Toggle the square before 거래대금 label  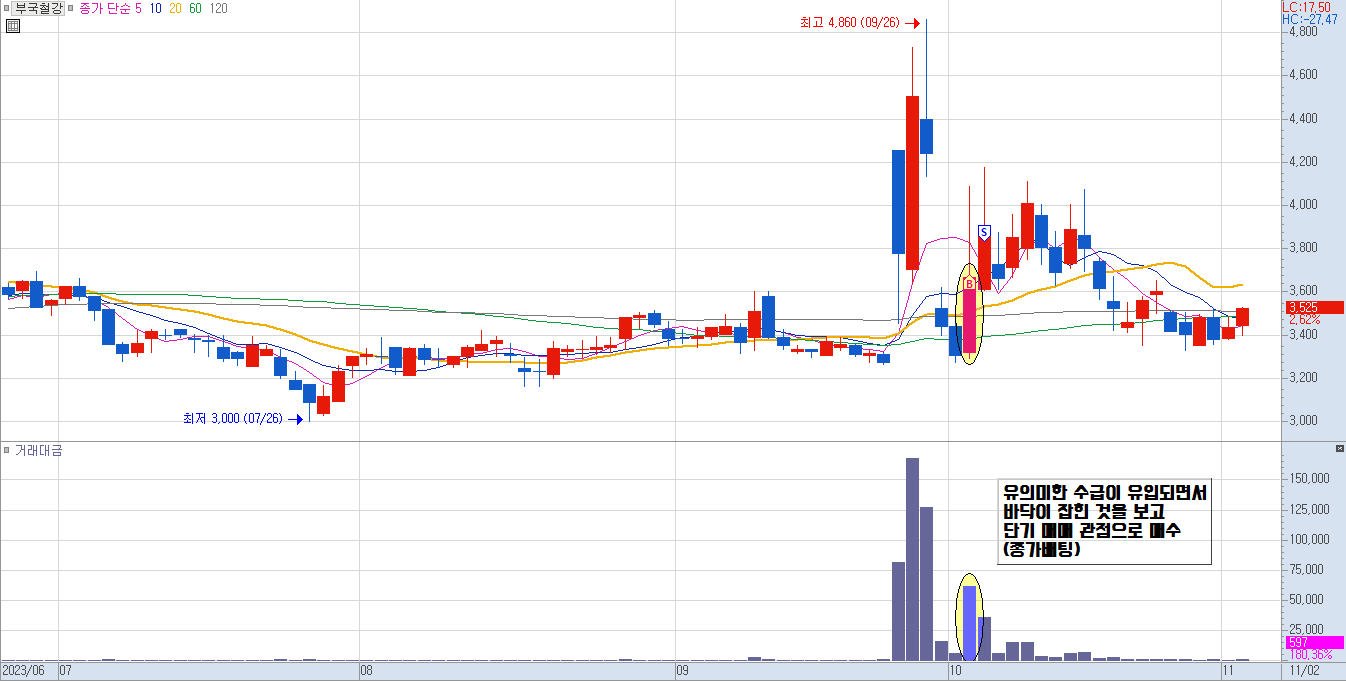click(6, 451)
